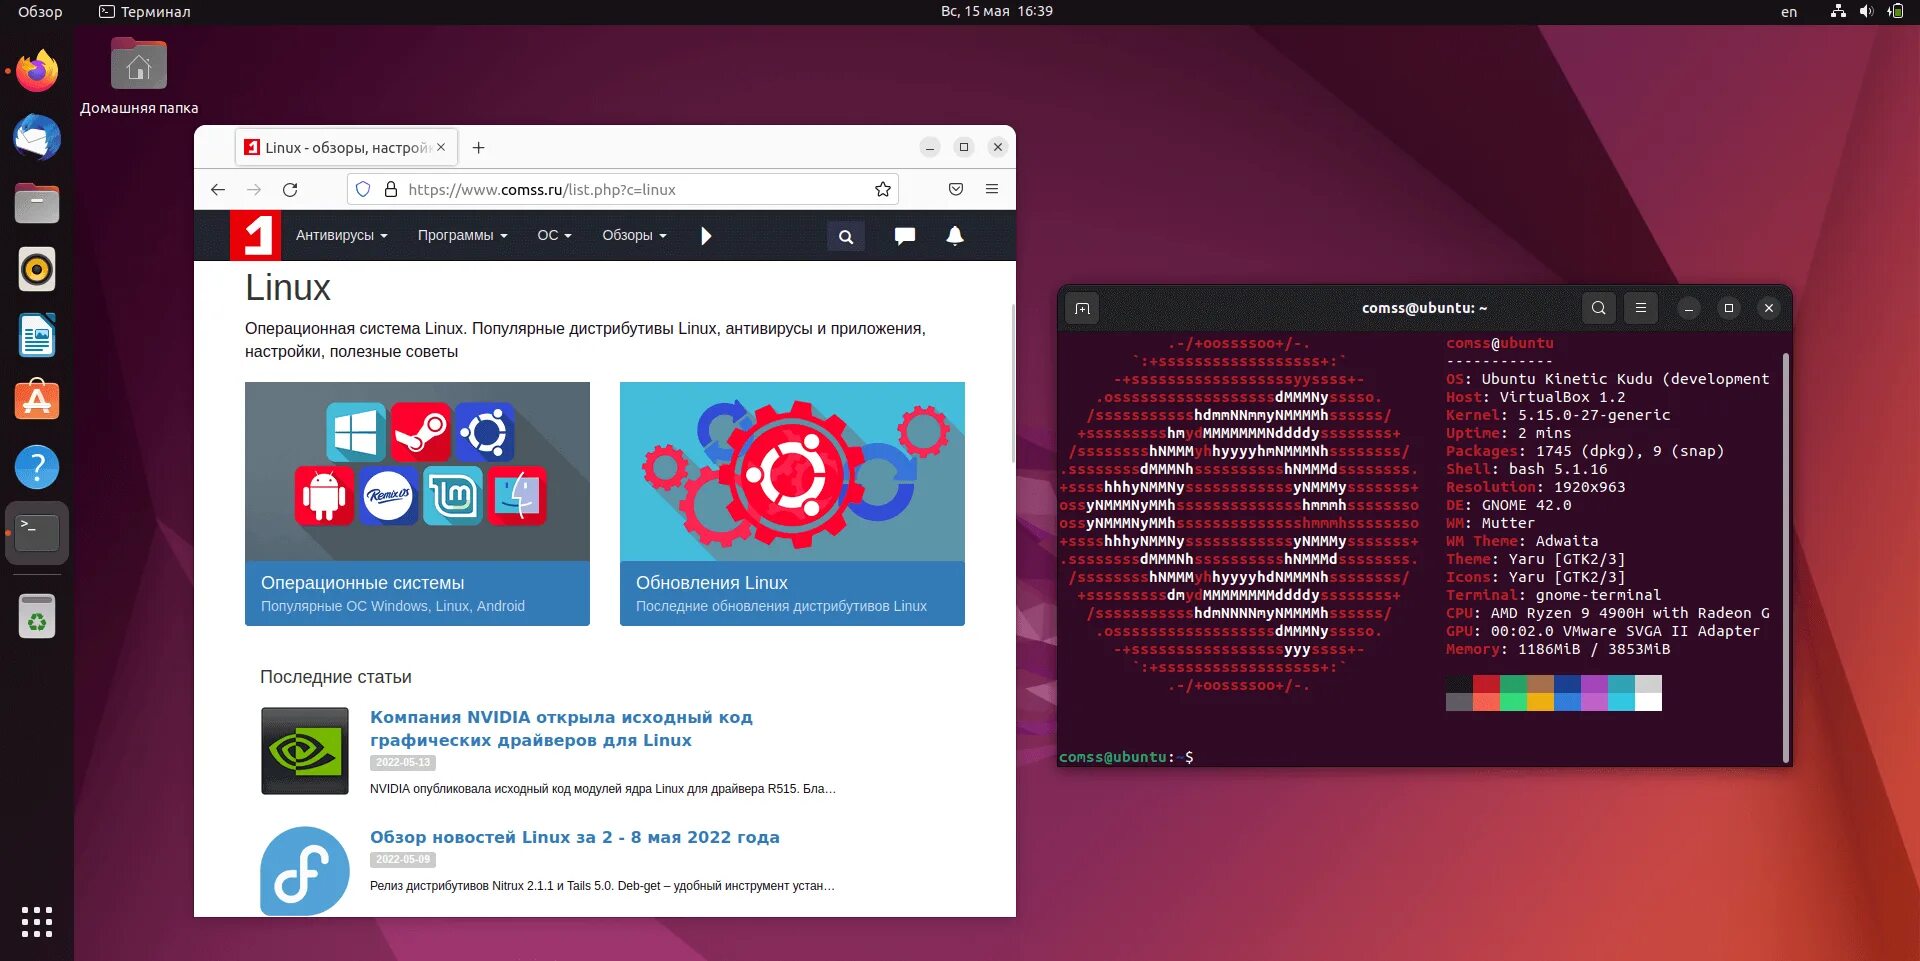The height and width of the screenshot is (961, 1920).
Task: Open the volume icon in top bar
Action: (1866, 12)
